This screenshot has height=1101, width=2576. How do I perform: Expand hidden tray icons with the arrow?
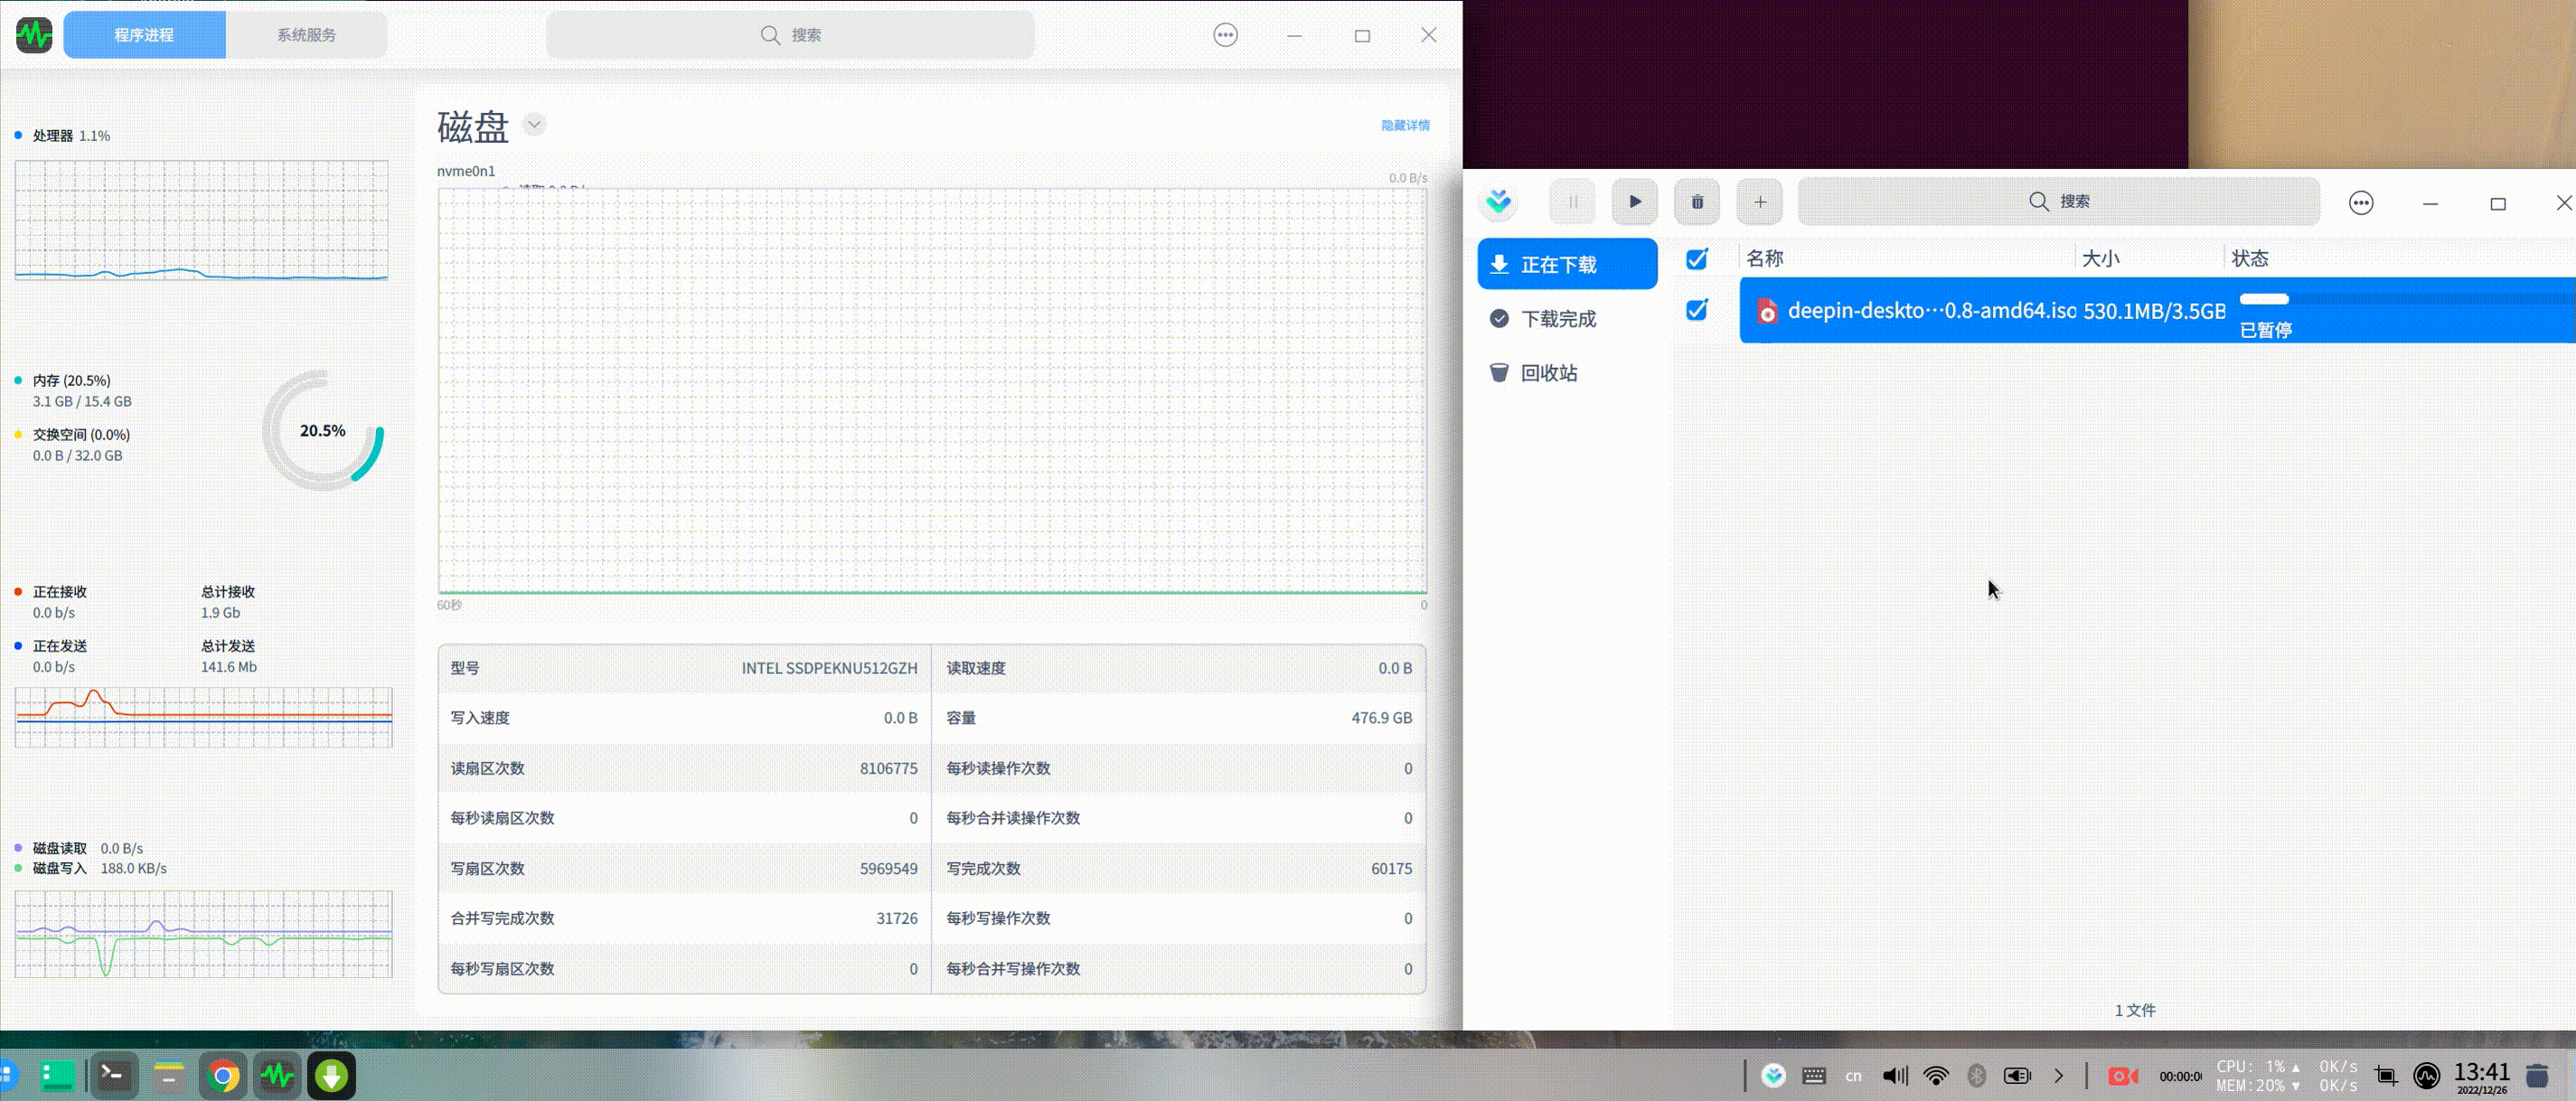click(x=2058, y=1076)
